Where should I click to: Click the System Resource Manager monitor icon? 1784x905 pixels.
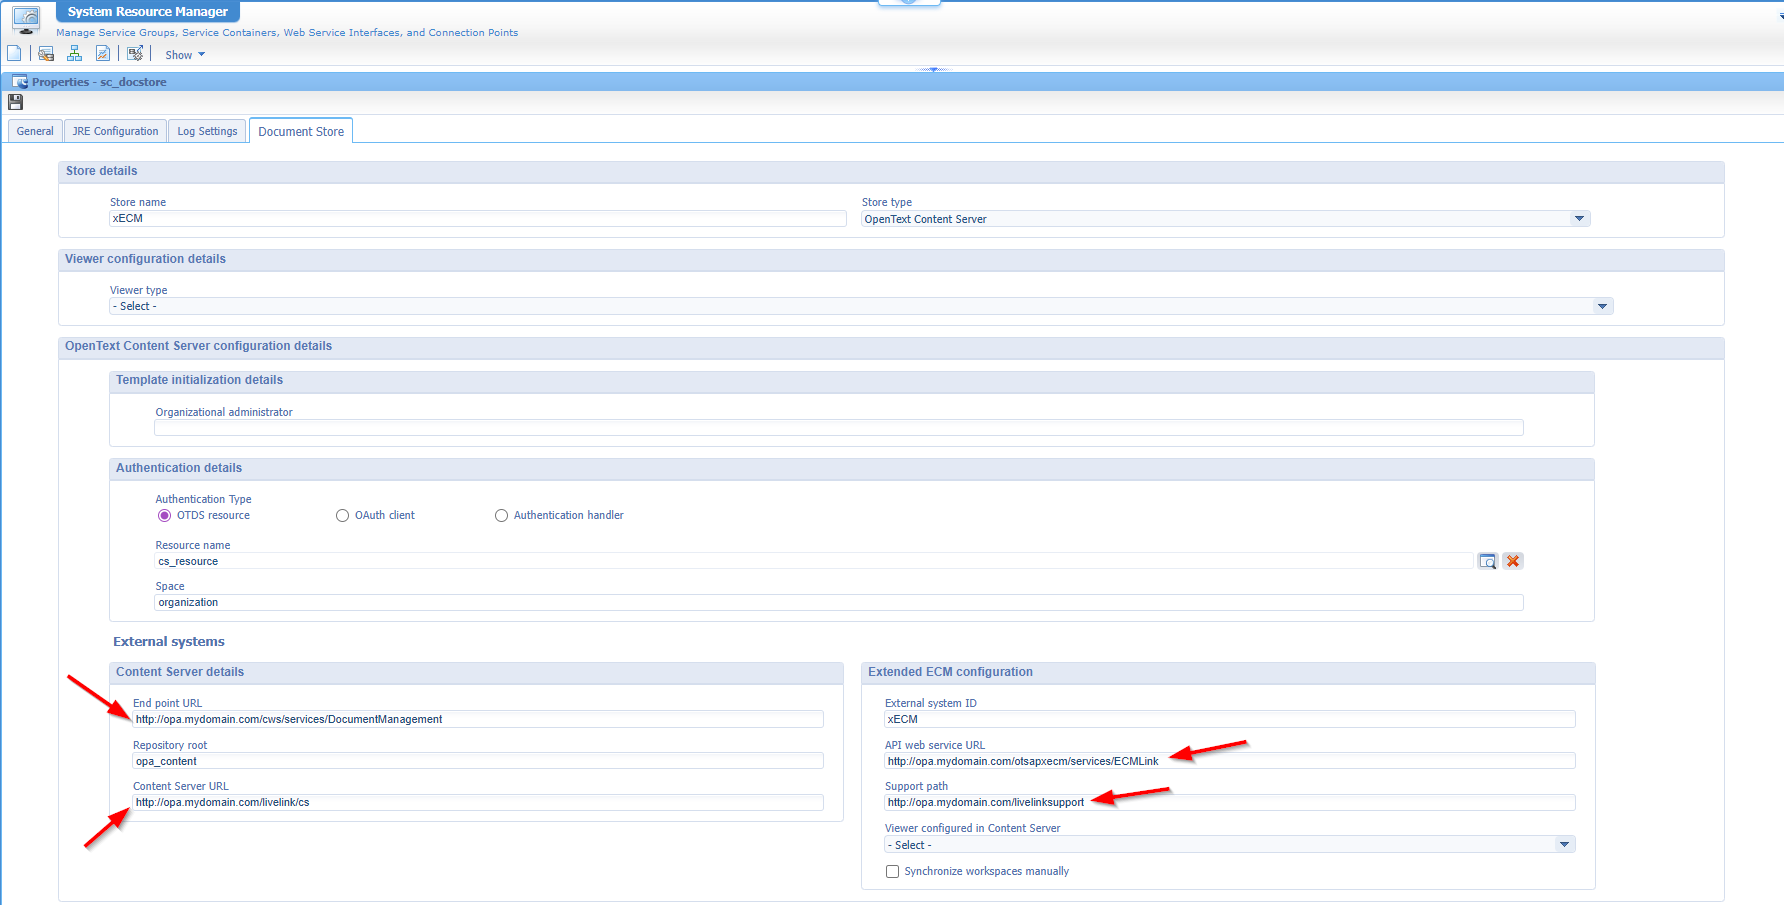(x=26, y=18)
